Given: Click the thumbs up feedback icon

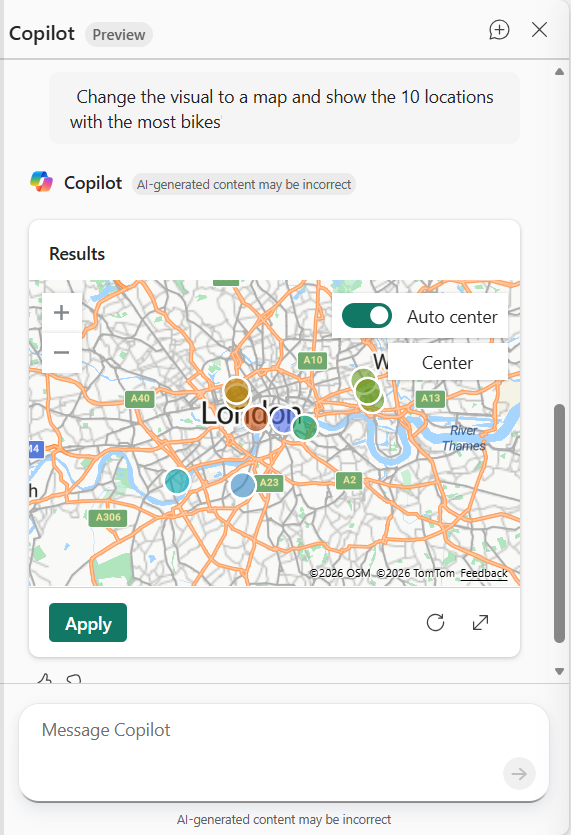Looking at the screenshot, I should (x=45, y=678).
